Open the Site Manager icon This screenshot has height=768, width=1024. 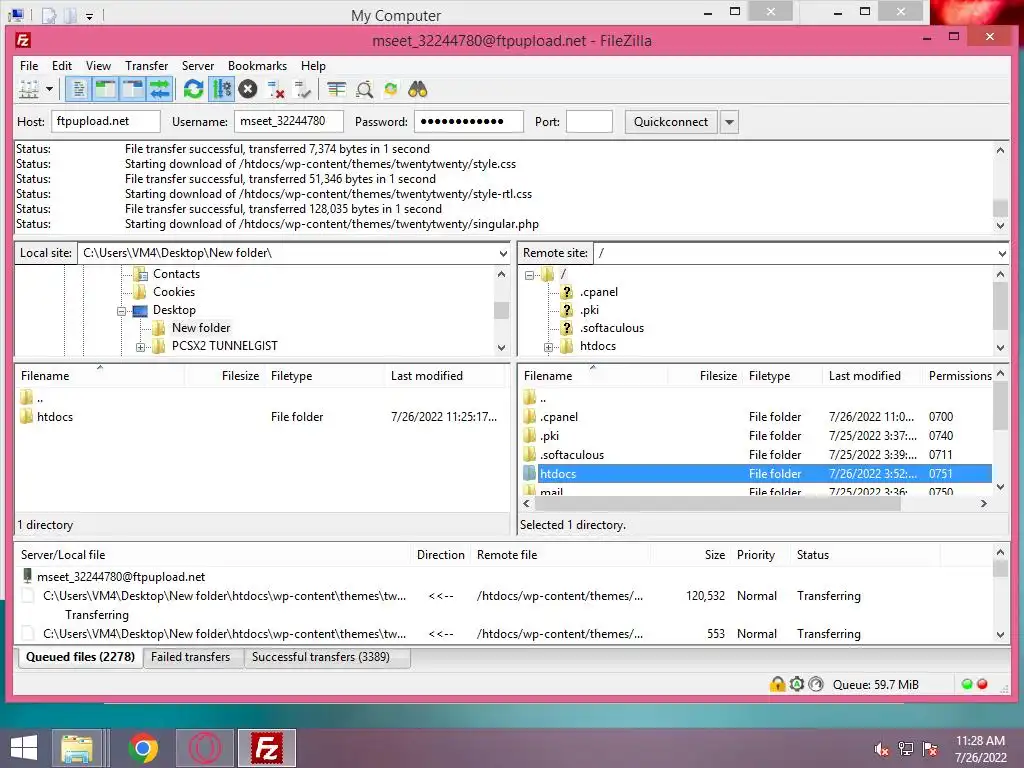[x=29, y=89]
